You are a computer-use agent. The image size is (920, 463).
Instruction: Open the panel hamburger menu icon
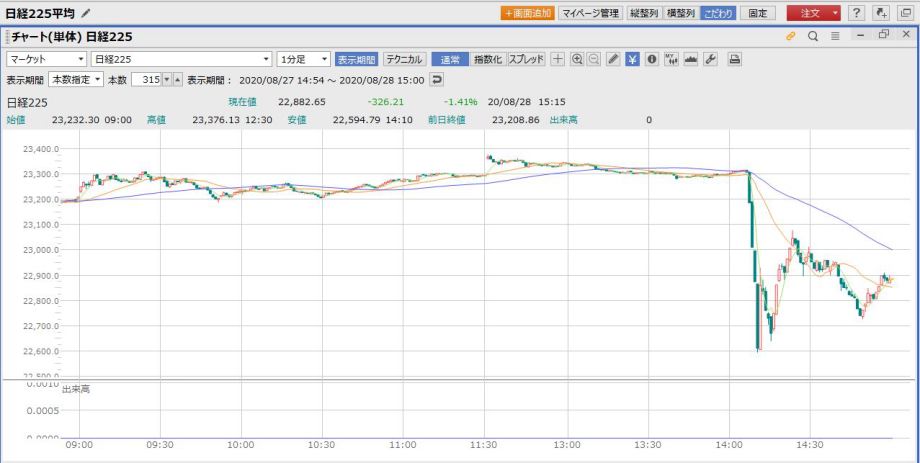(x=835, y=36)
